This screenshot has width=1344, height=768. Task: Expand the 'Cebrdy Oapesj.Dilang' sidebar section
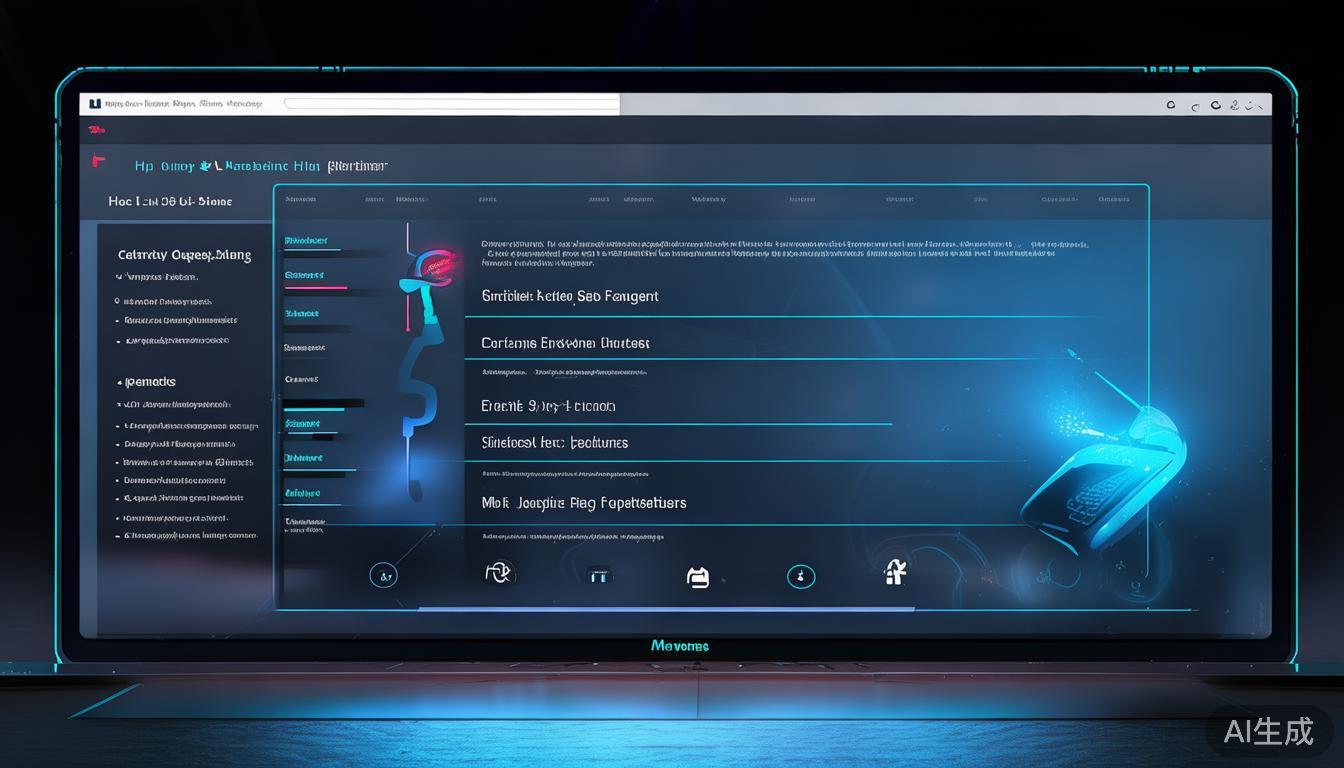coord(184,255)
